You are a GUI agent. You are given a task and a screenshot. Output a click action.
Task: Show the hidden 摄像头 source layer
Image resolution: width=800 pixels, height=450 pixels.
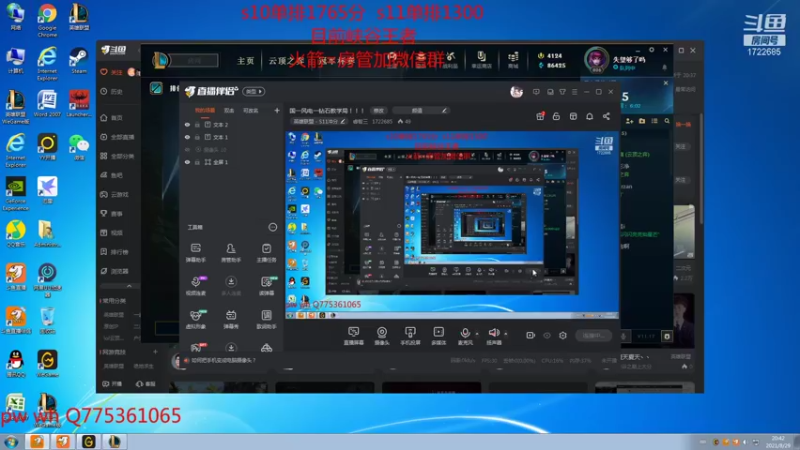click(x=187, y=149)
